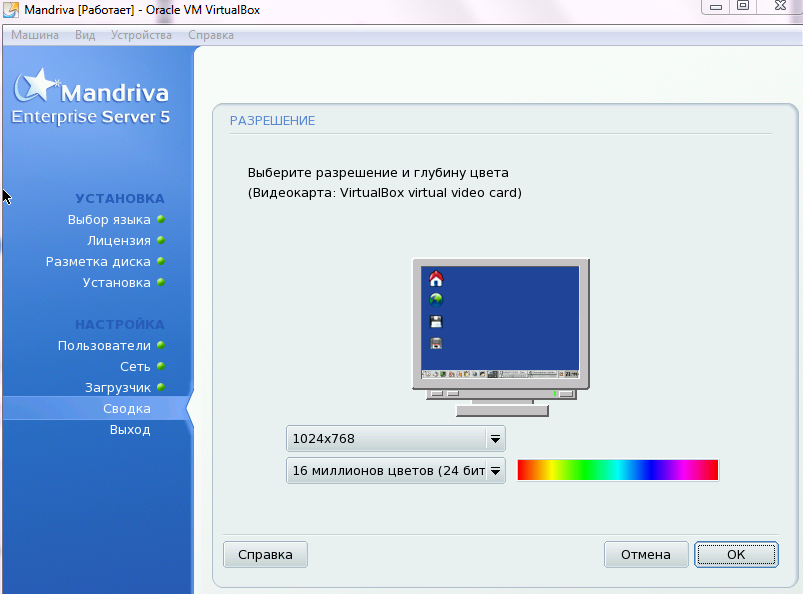
Task: Click green dot next to Выбор языка
Action: [x=161, y=219]
